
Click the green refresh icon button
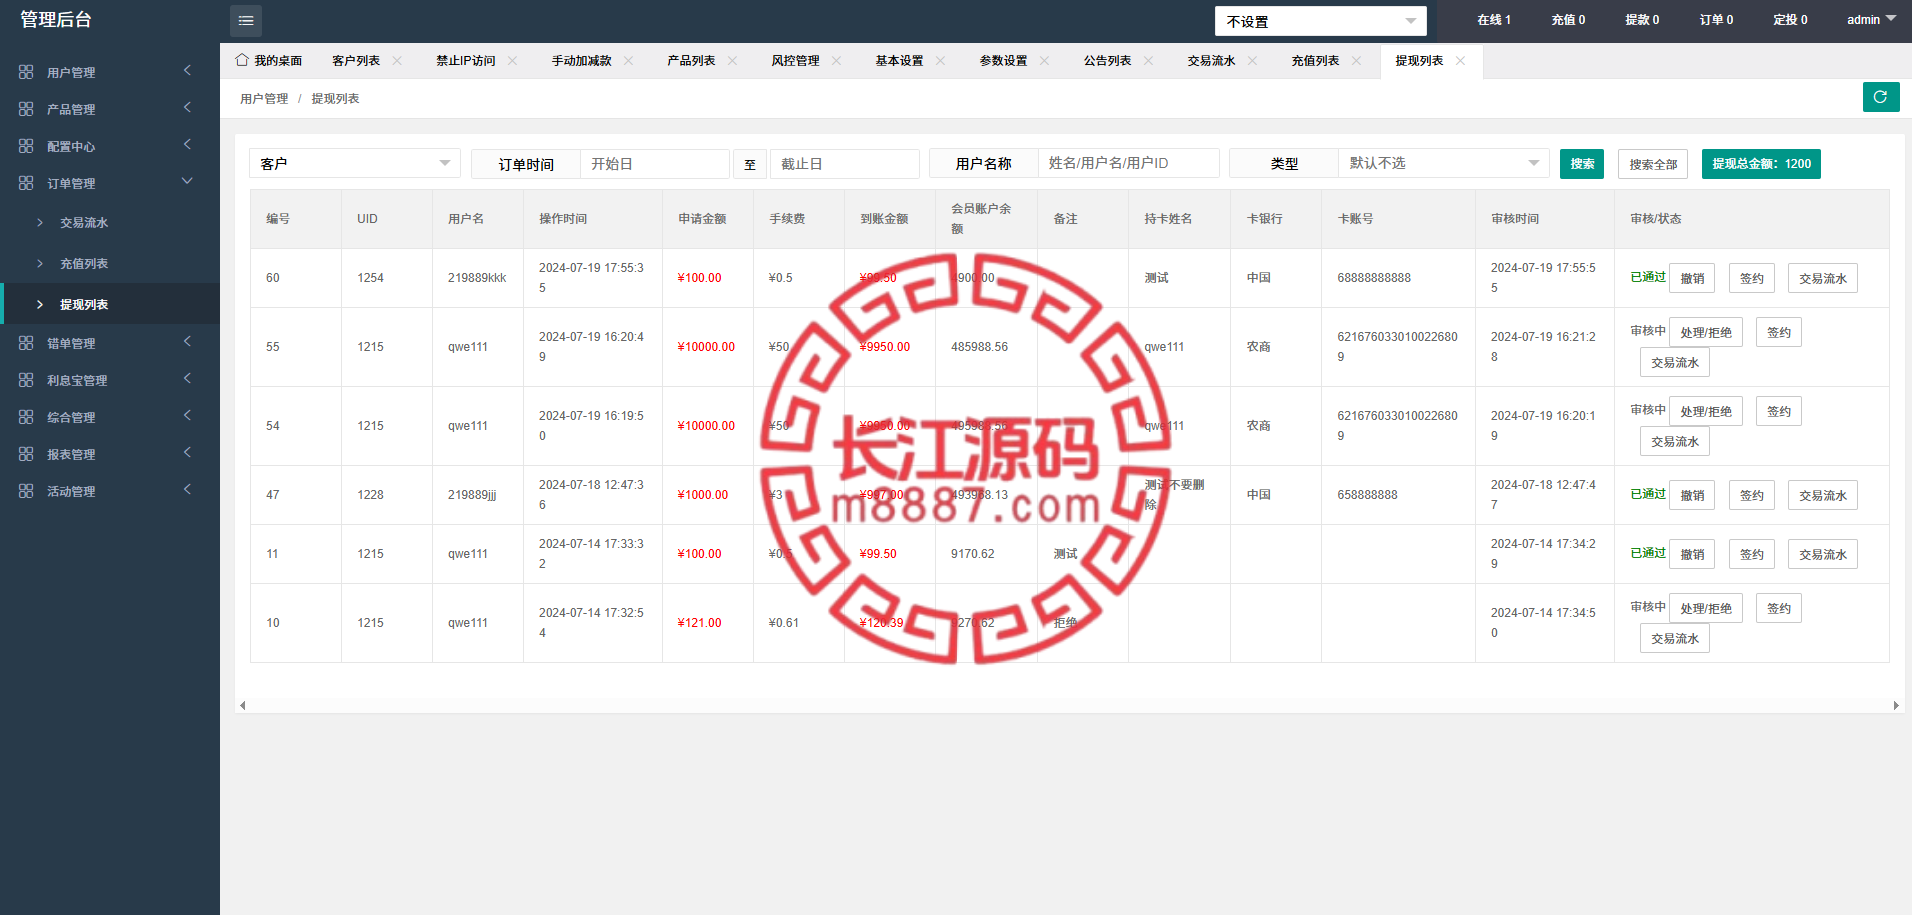tap(1881, 97)
